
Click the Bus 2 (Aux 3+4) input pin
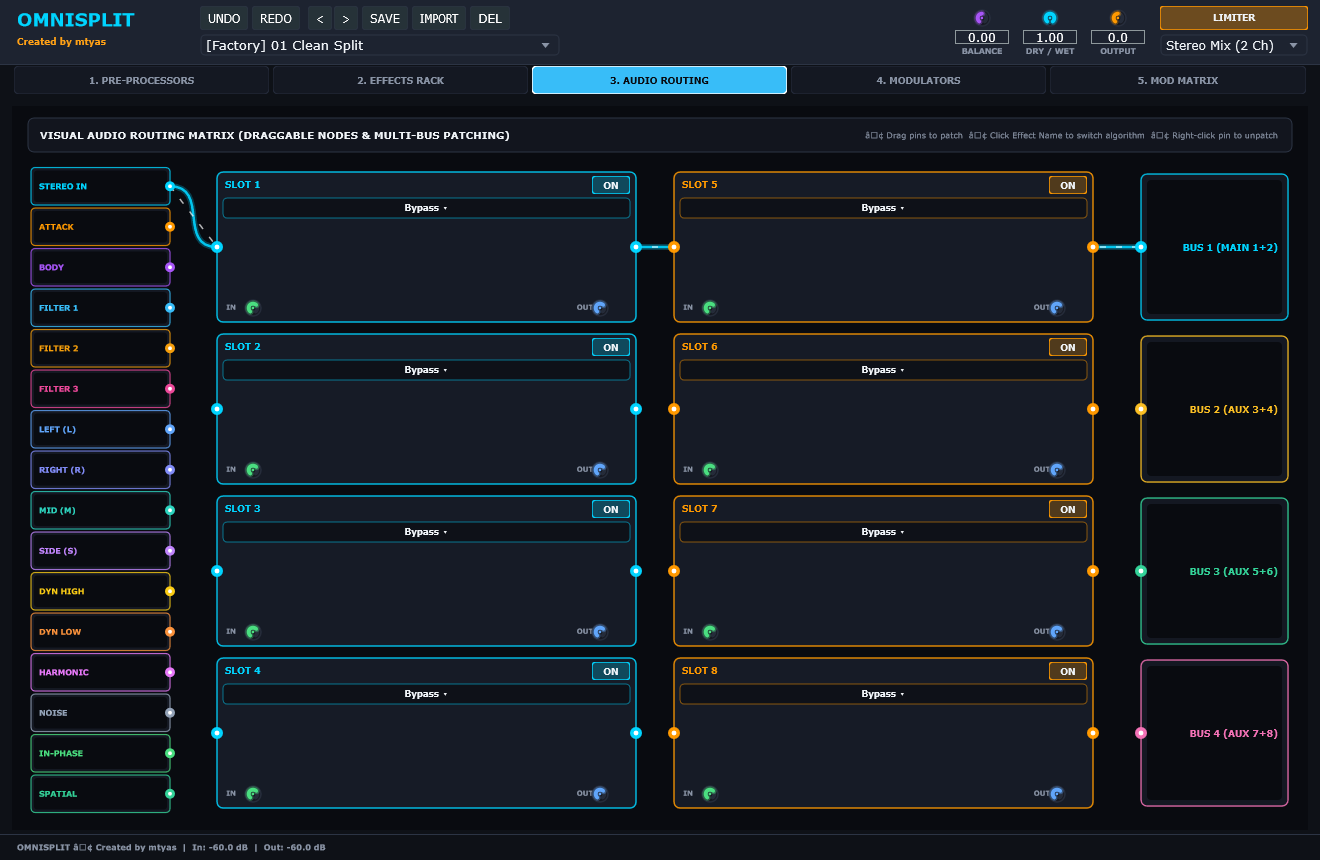pos(1141,409)
